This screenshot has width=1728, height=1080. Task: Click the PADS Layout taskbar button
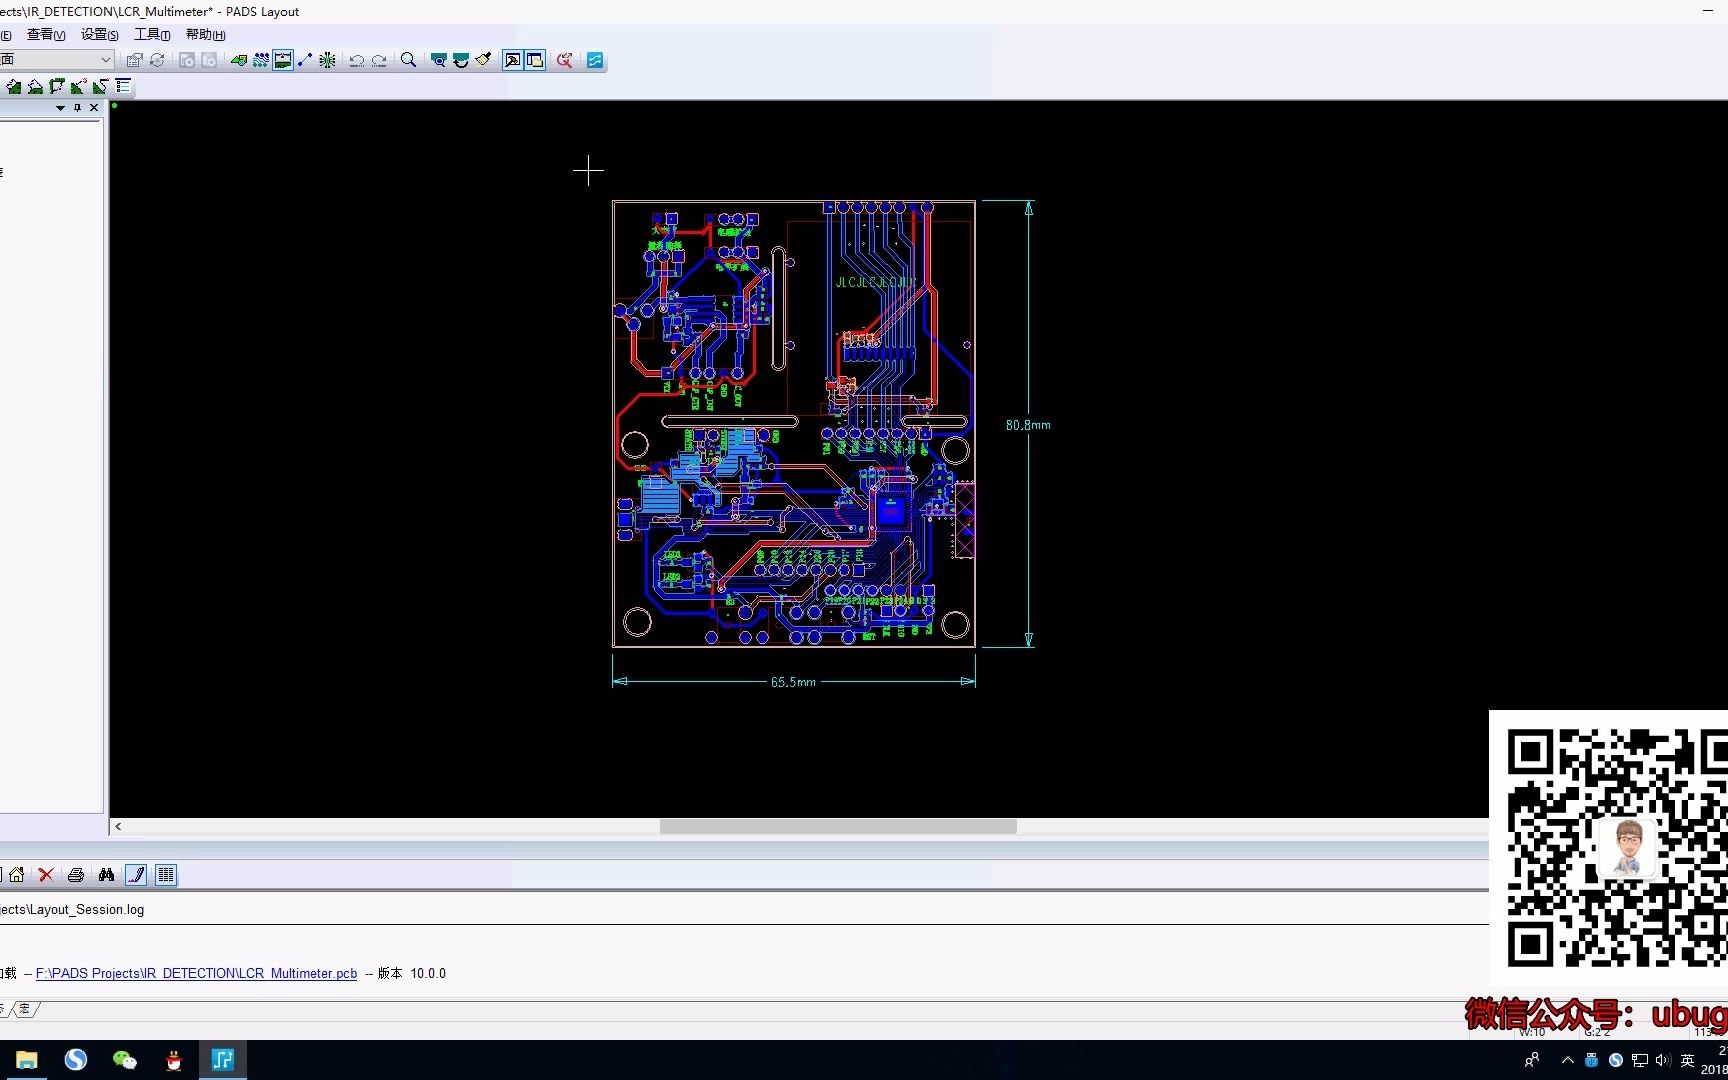223,1060
